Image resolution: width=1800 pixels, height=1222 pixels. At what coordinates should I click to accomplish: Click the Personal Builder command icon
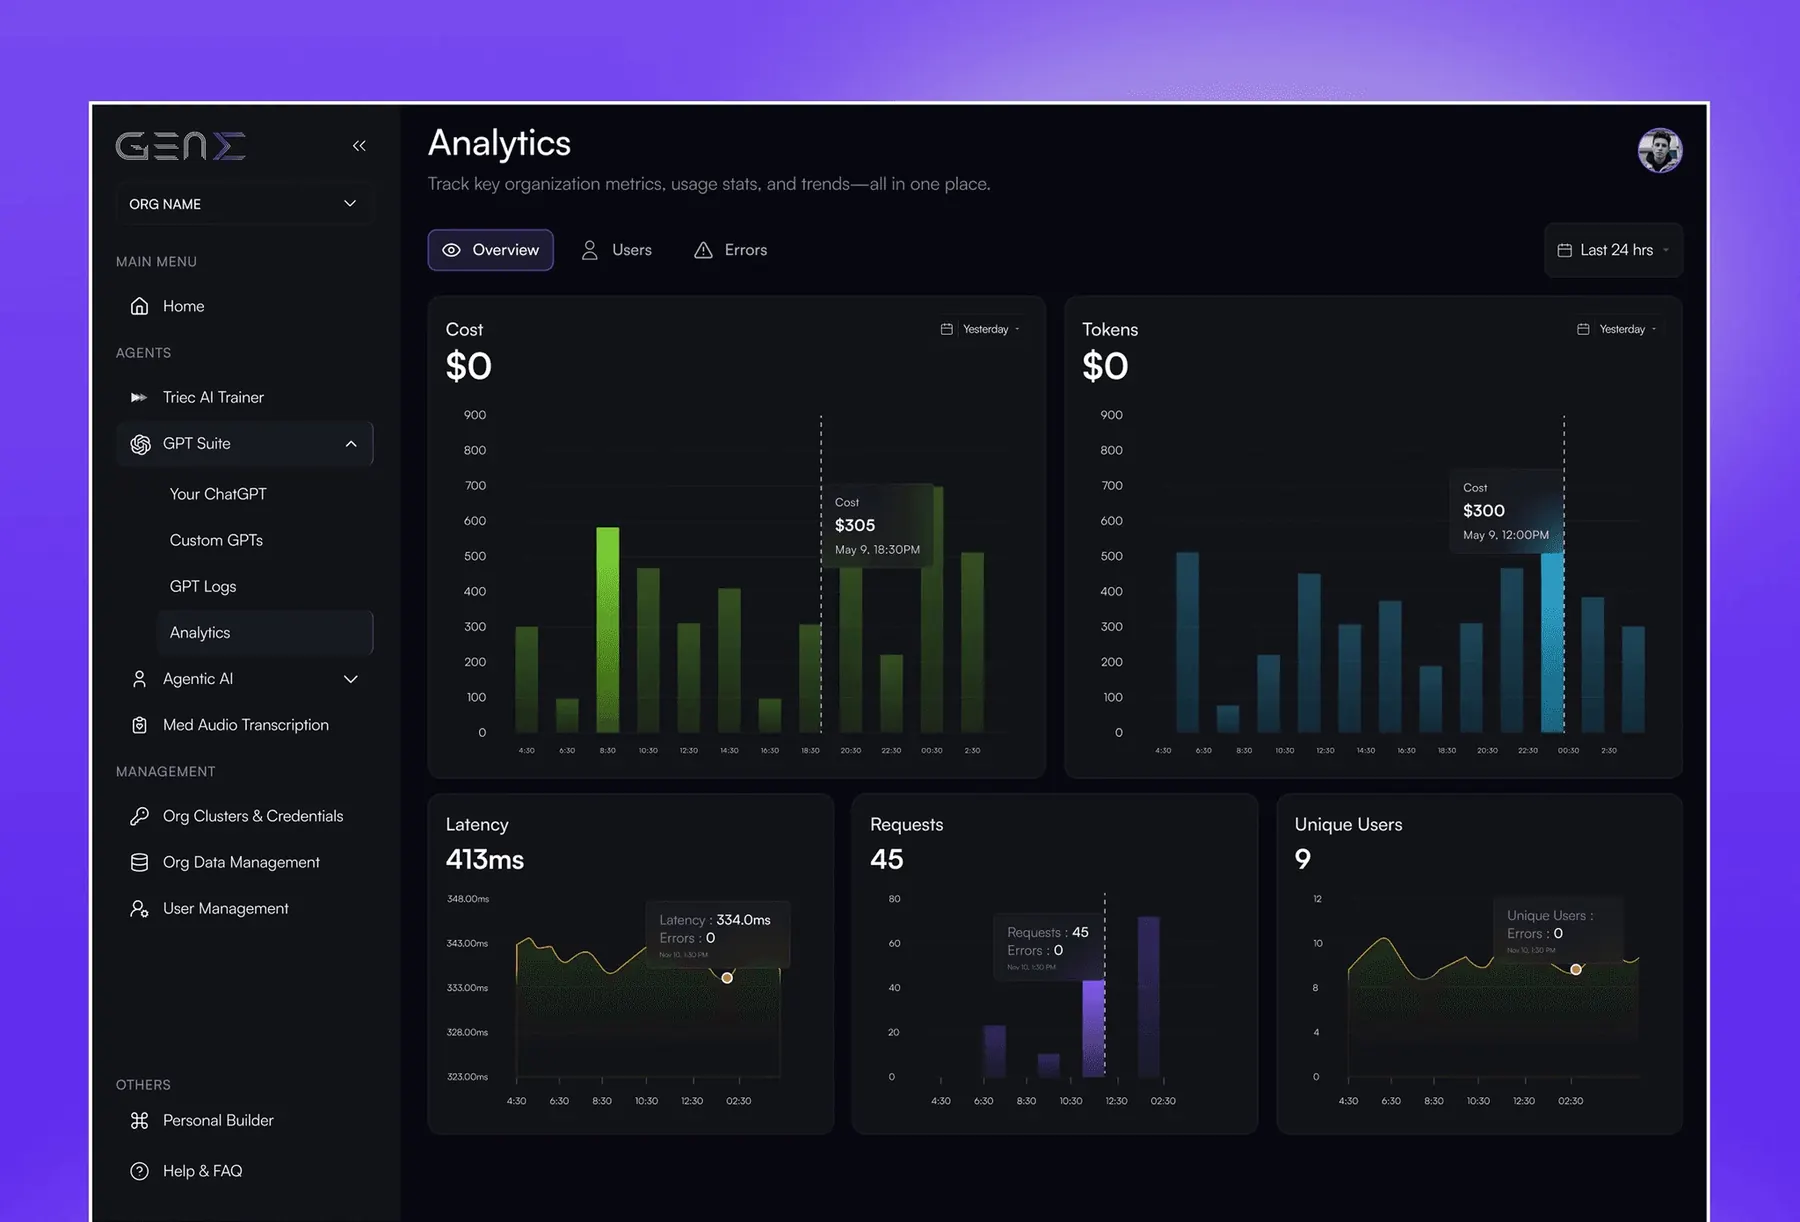point(140,1120)
